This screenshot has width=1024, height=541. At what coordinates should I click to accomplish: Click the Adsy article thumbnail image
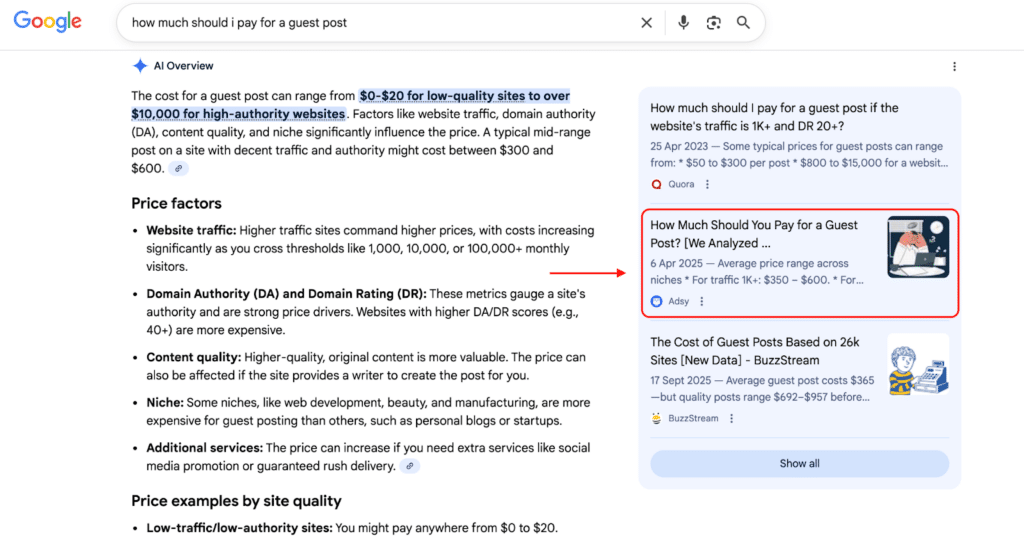point(918,247)
